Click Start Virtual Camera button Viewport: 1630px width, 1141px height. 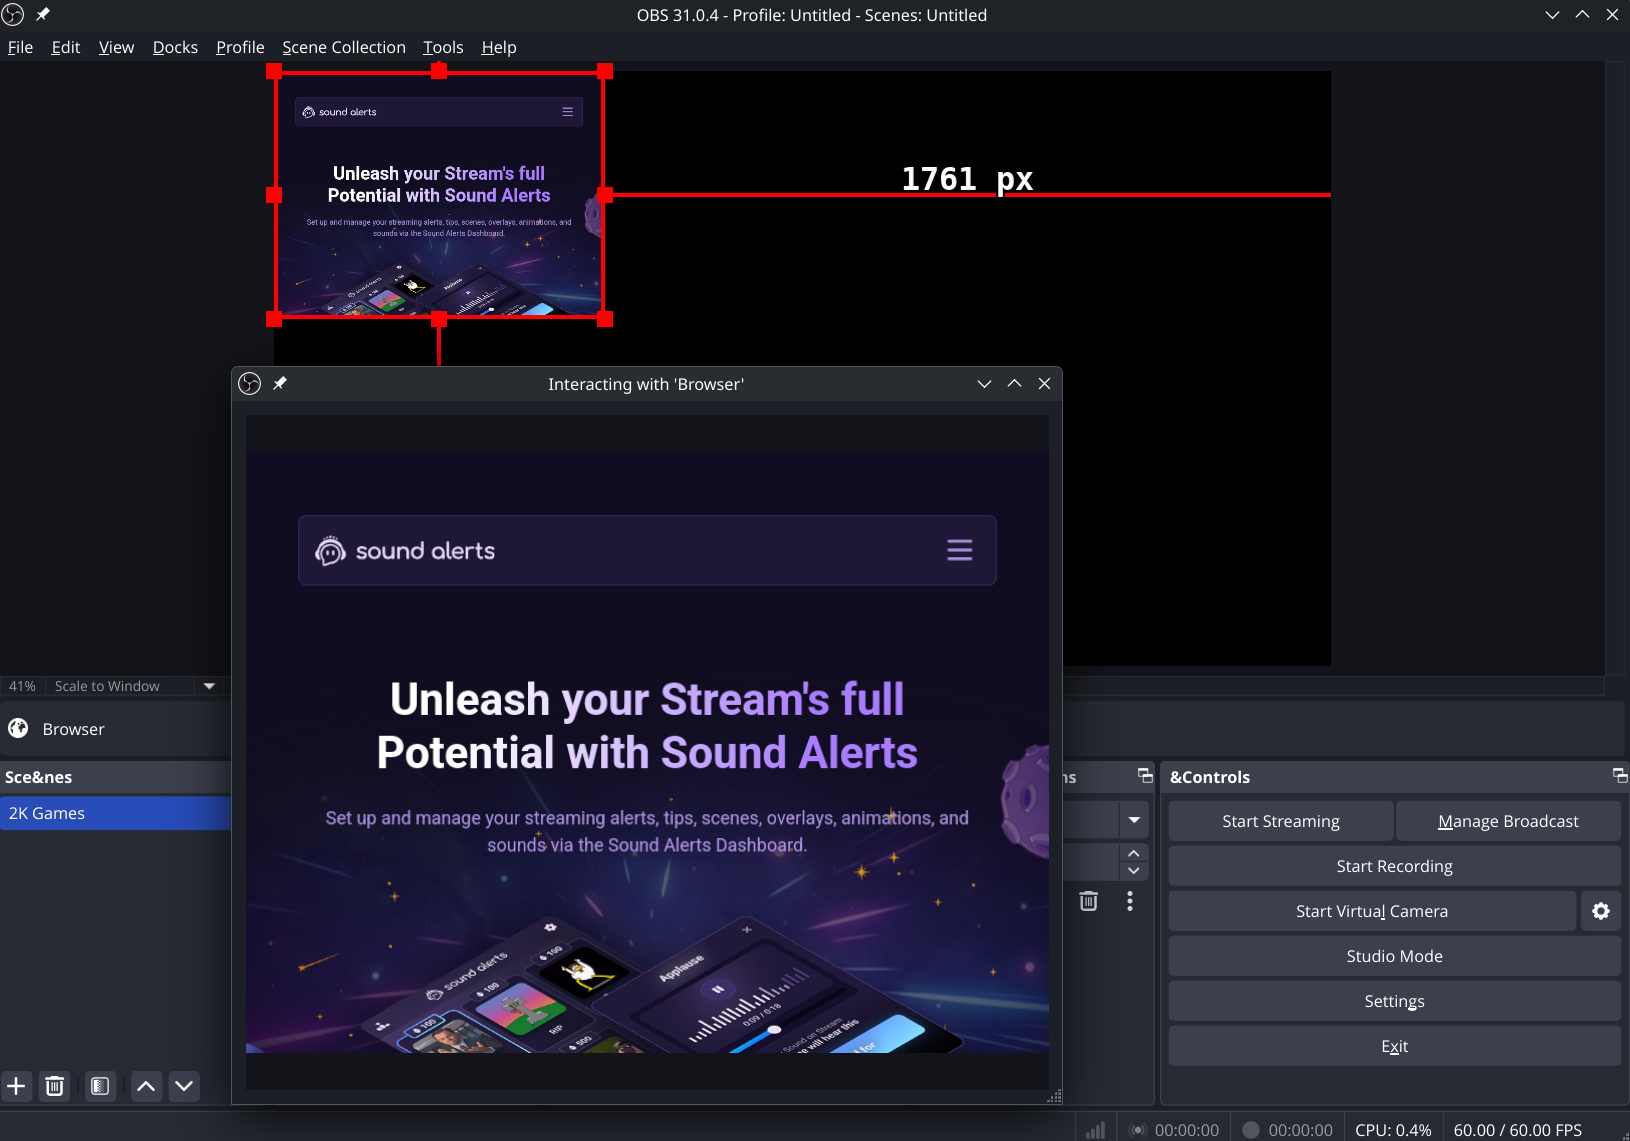(x=1372, y=911)
